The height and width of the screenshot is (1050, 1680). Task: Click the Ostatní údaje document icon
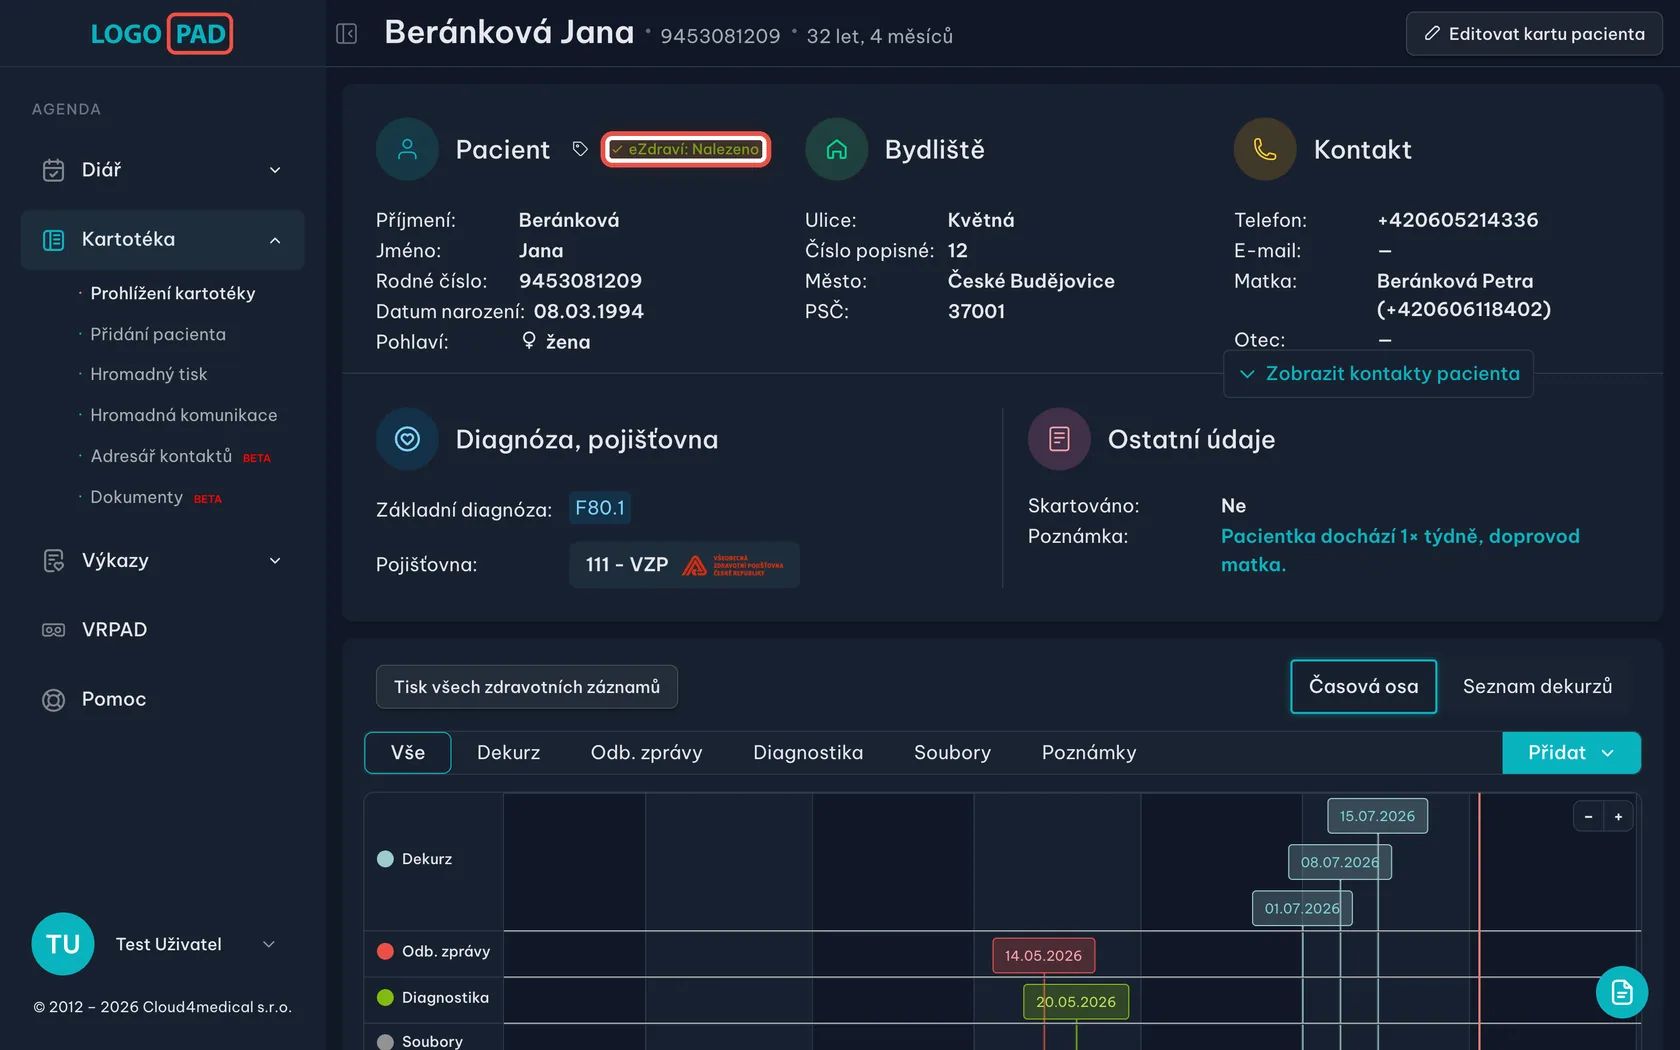coord(1059,439)
